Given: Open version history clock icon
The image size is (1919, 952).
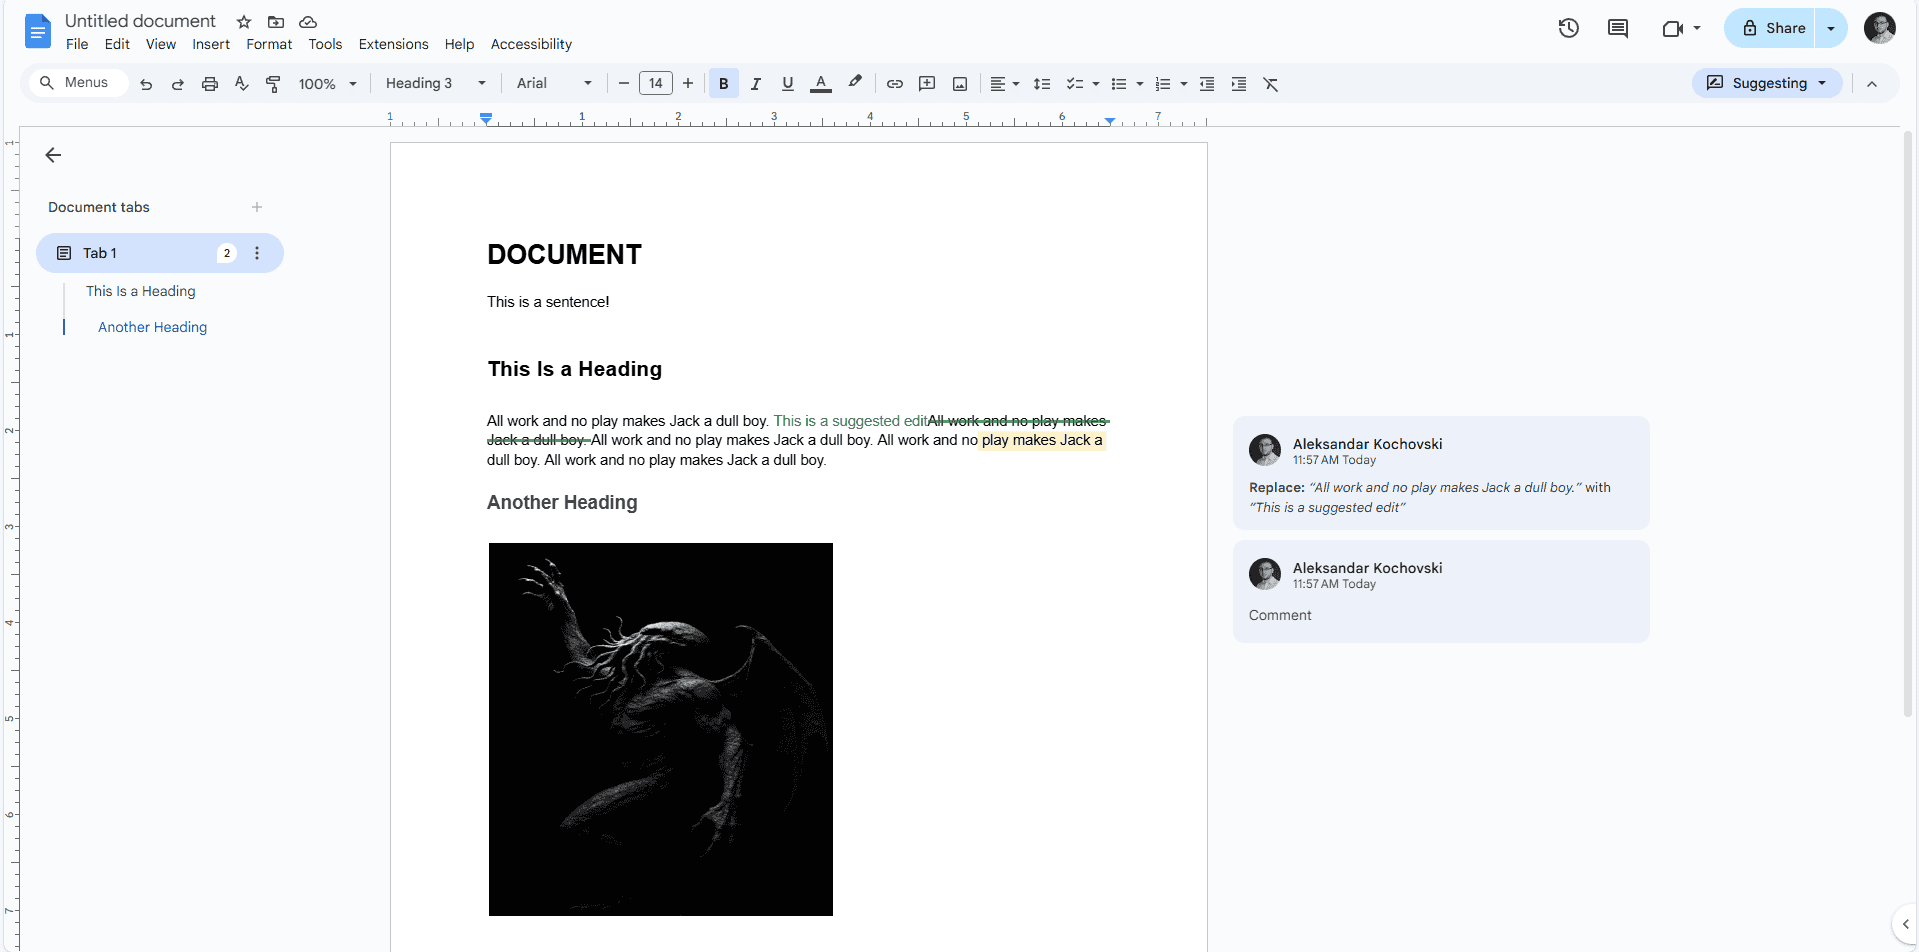Looking at the screenshot, I should pos(1568,28).
